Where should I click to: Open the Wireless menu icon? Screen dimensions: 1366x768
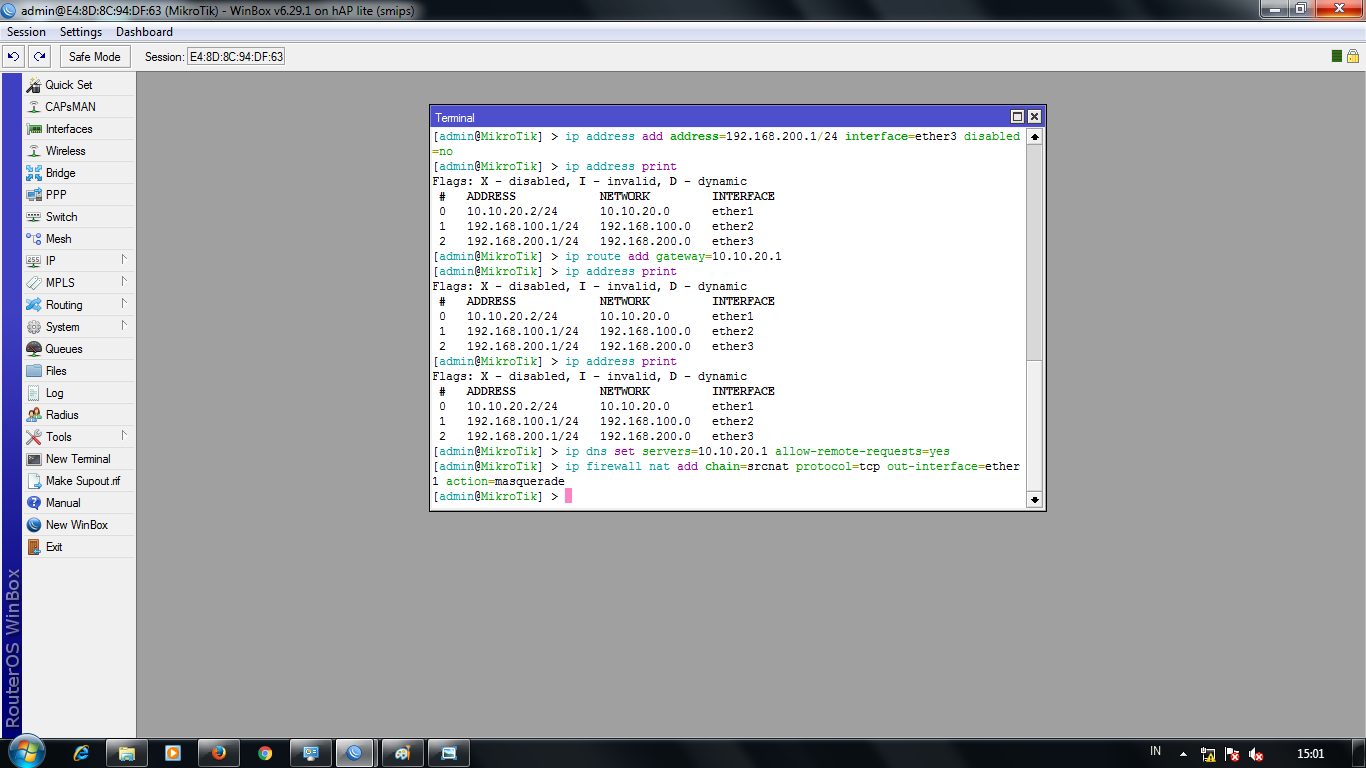pyautogui.click(x=34, y=151)
